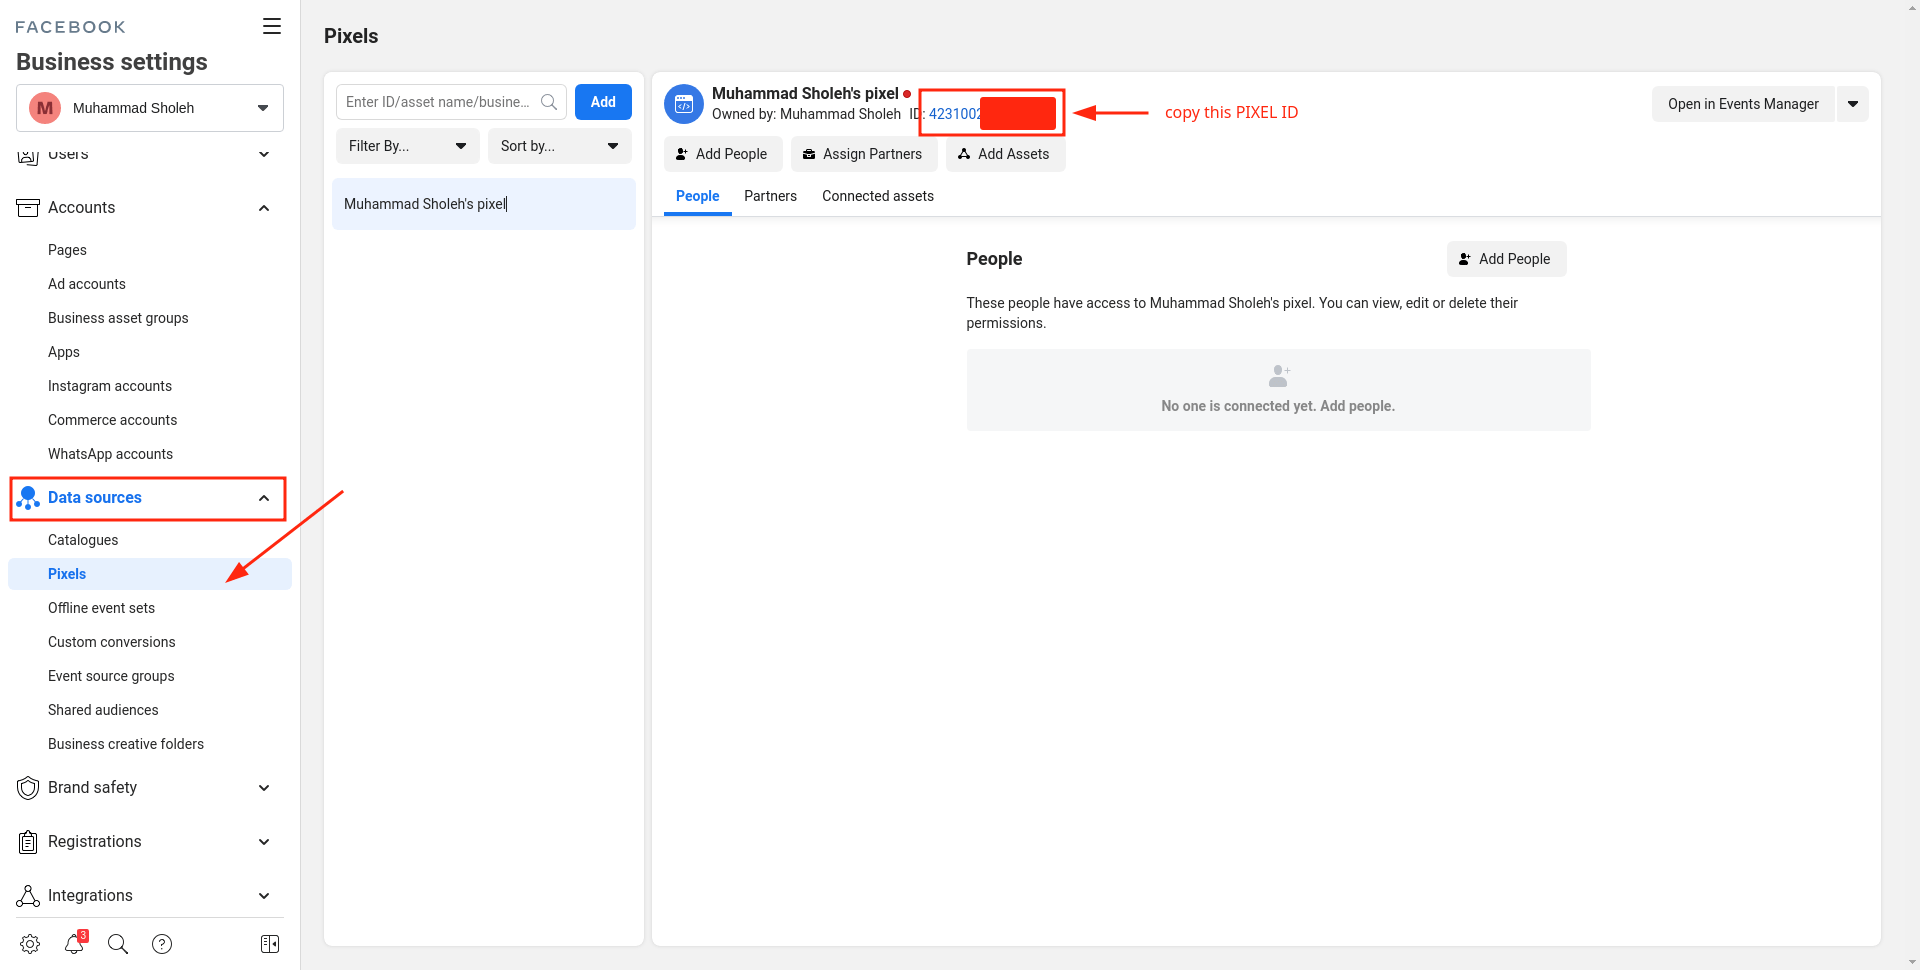
Task: Toggle the sidebar collapse panel icon
Action: (270, 944)
